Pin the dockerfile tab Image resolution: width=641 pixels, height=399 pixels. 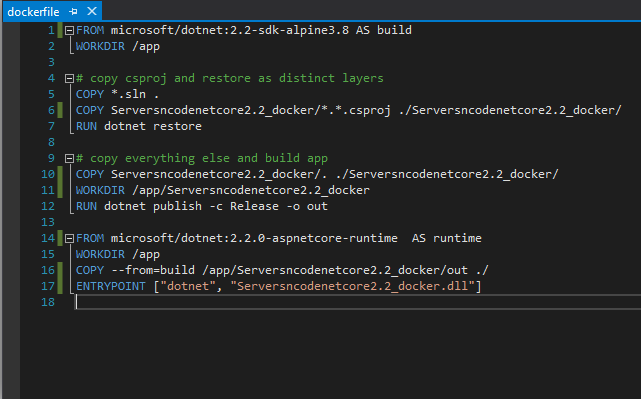pyautogui.click(x=73, y=12)
